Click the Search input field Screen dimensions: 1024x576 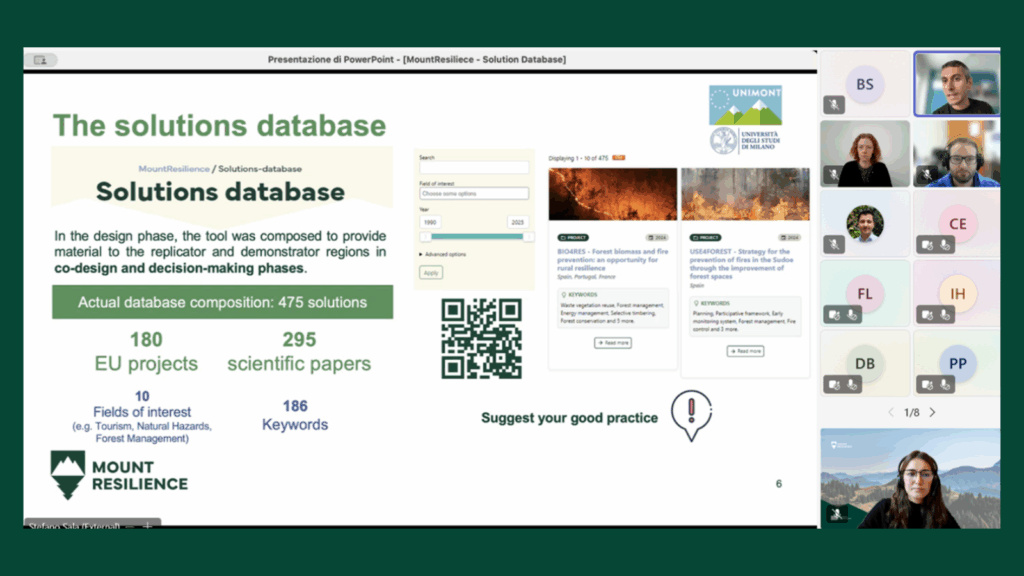(474, 168)
